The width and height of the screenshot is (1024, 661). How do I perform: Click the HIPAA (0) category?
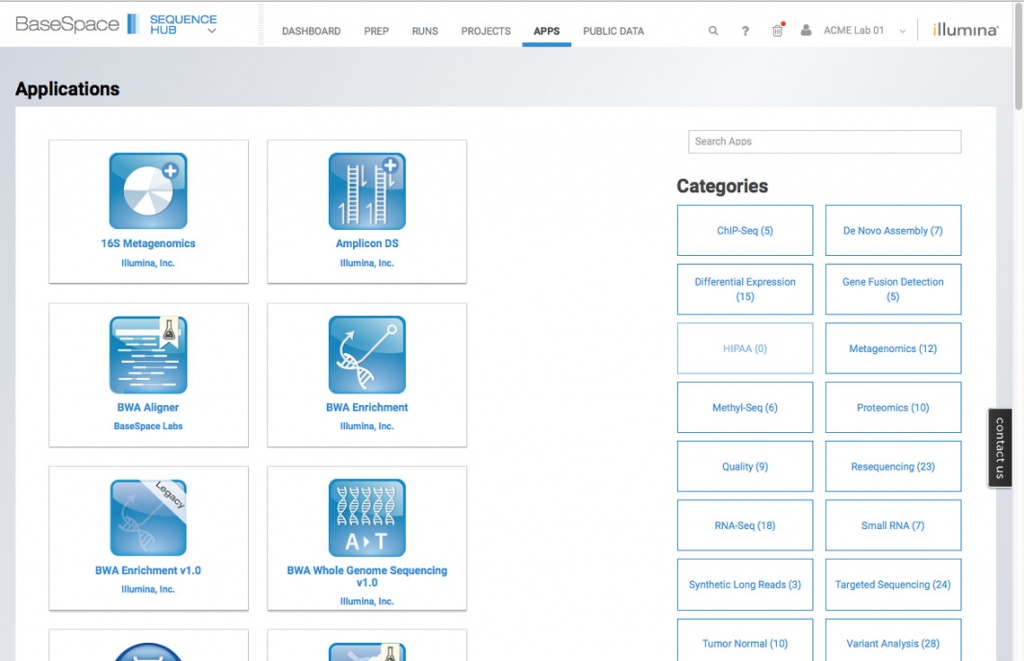tap(745, 348)
